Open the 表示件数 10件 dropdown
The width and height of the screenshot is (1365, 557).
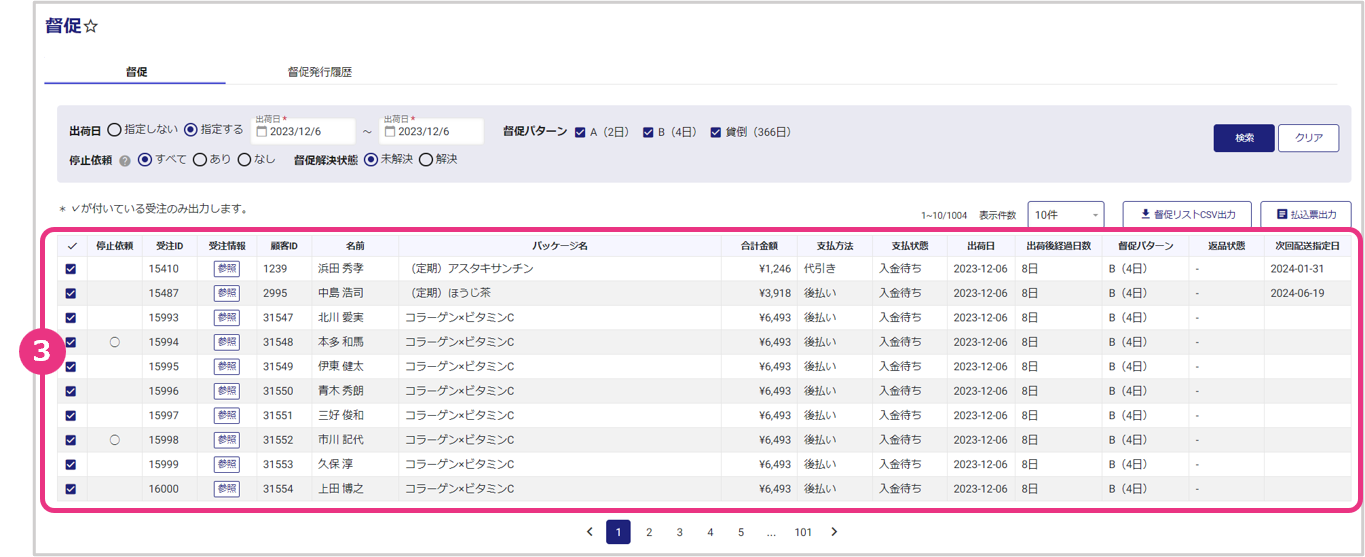(x=1065, y=215)
